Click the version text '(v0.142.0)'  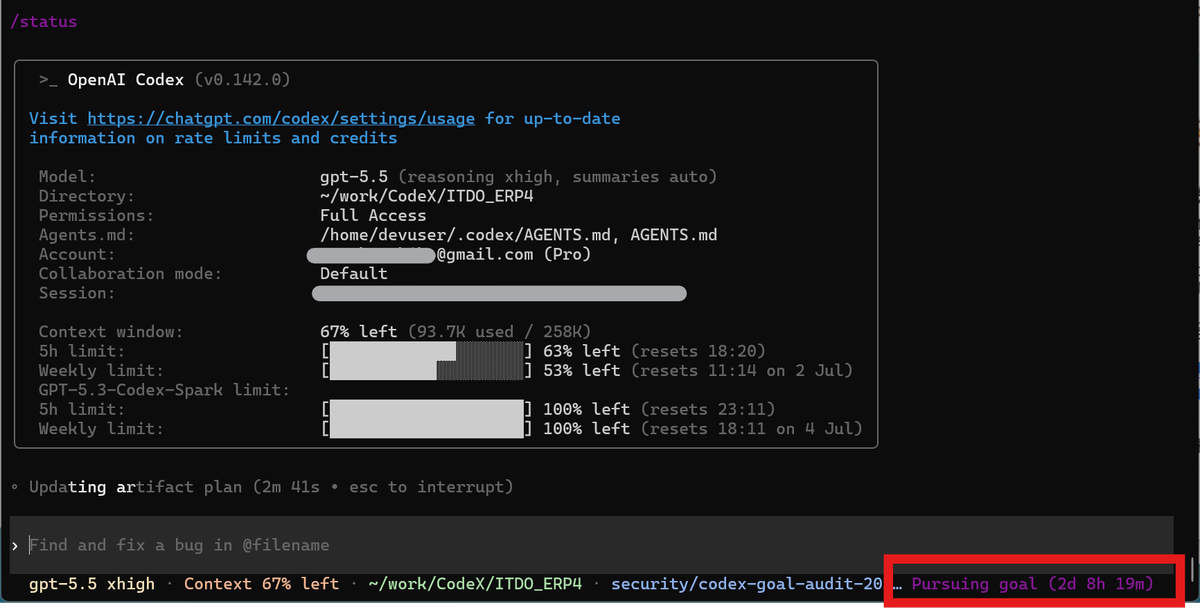243,79
